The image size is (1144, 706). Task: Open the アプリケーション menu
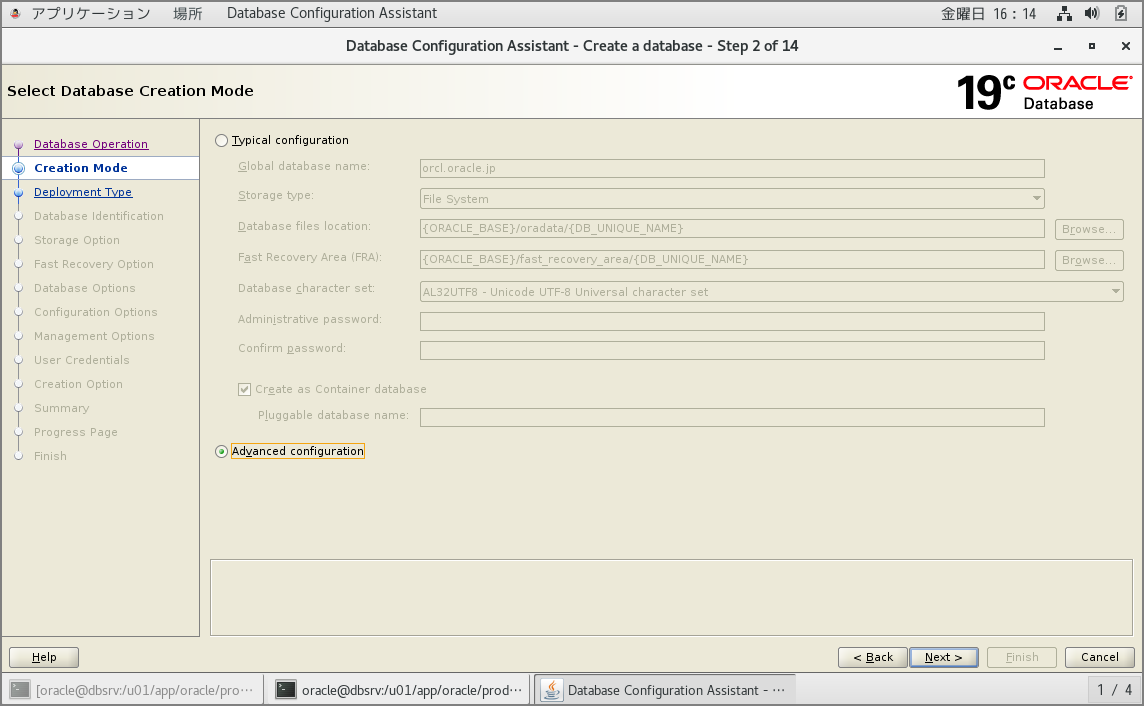[90, 14]
